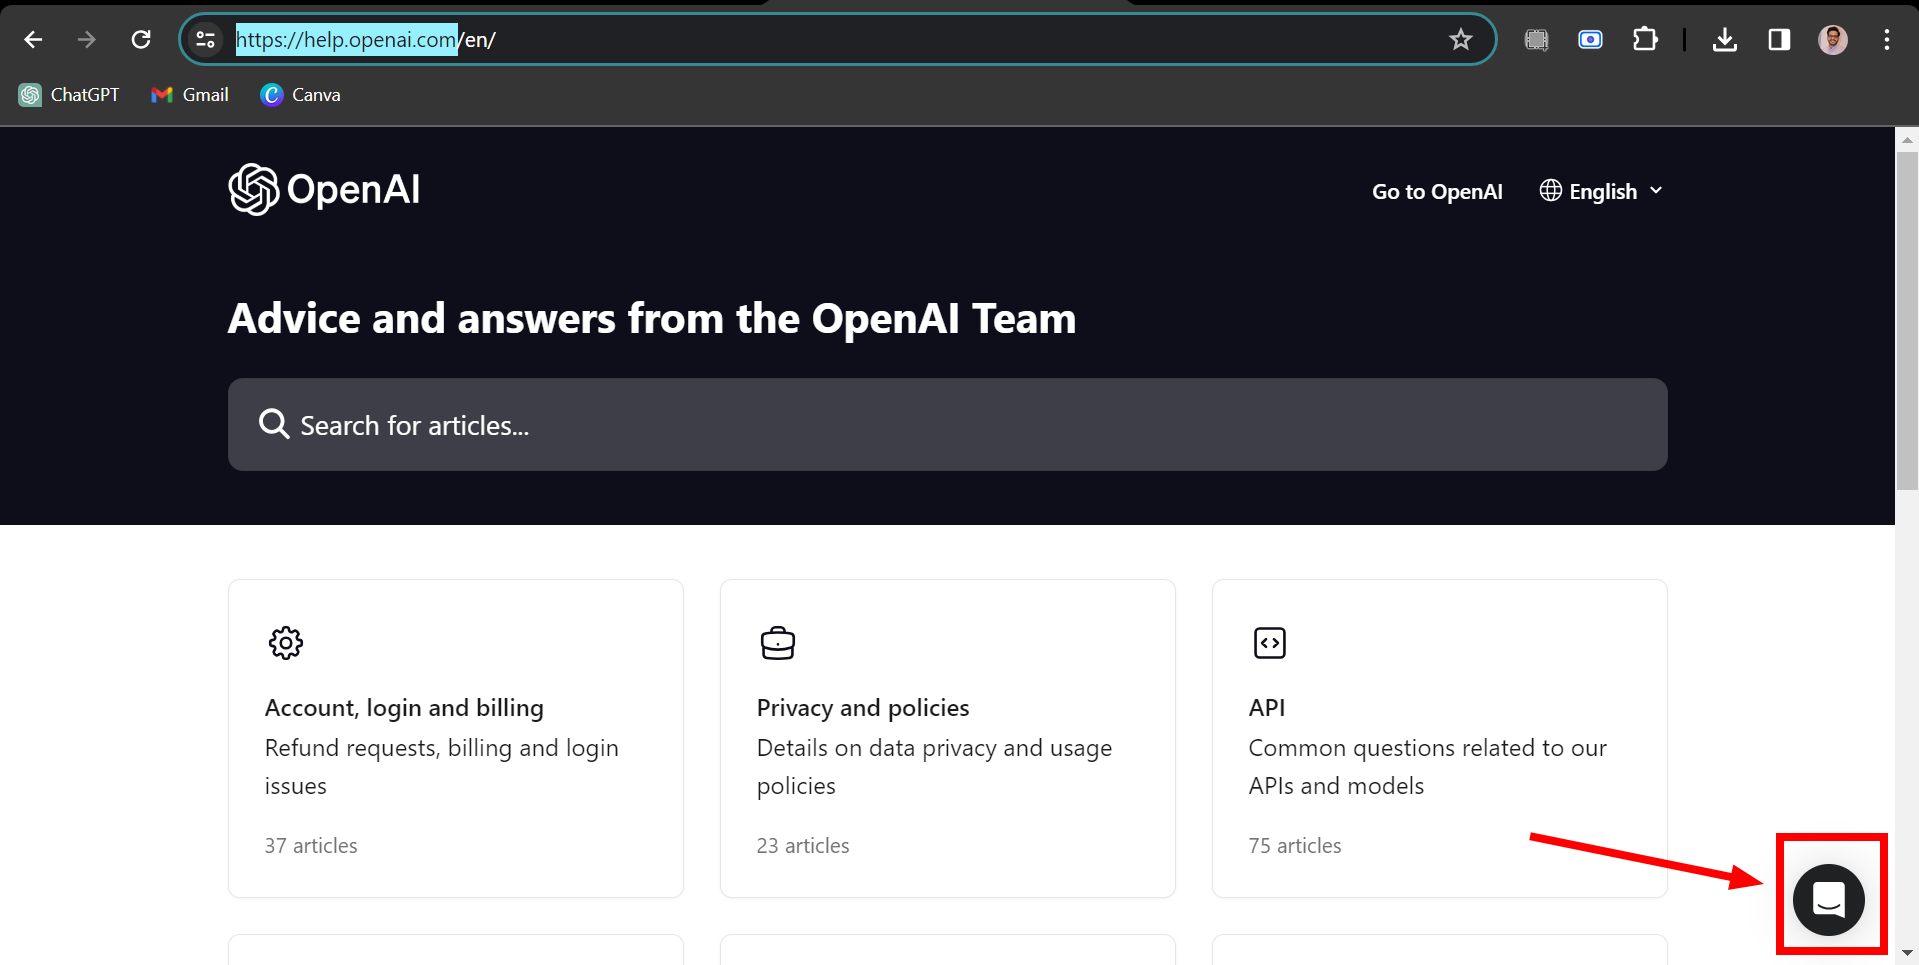Click the page's vertical scrollbar thumb
This screenshot has width=1919, height=965.
tap(1907, 320)
